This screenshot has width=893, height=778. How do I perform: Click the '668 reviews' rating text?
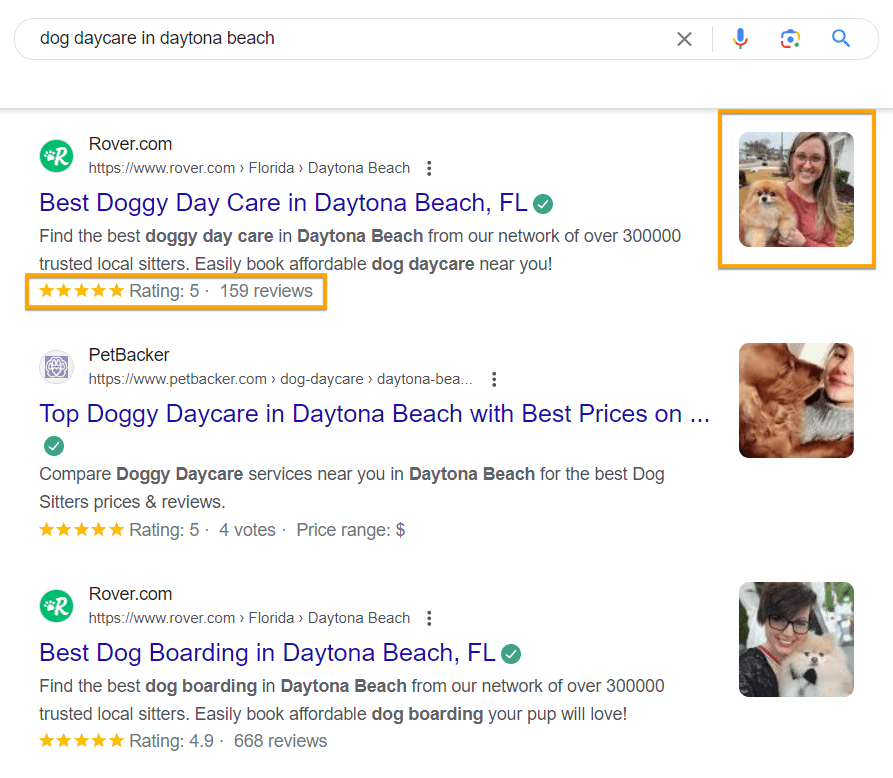coord(280,741)
